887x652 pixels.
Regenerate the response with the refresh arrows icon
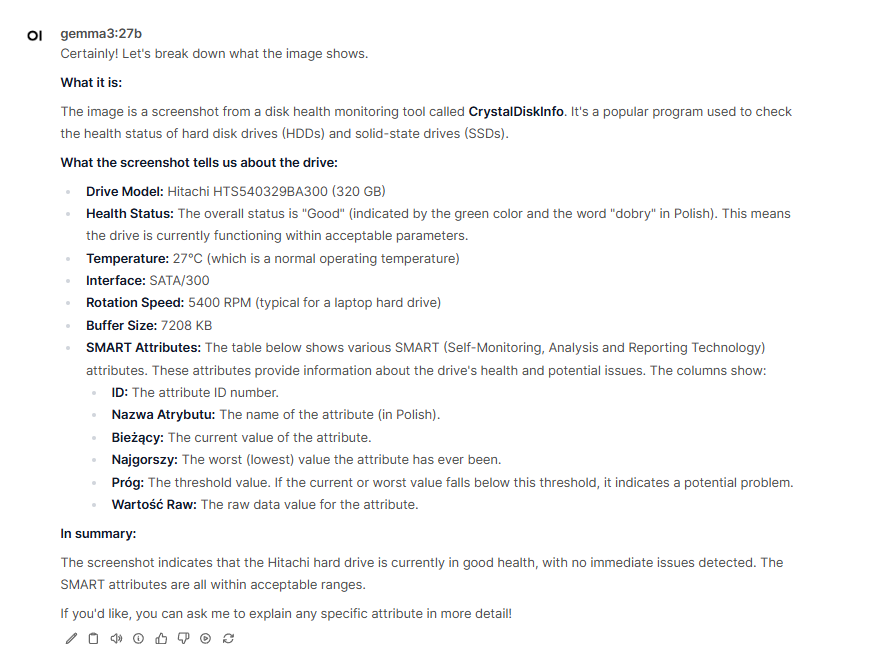[x=228, y=638]
